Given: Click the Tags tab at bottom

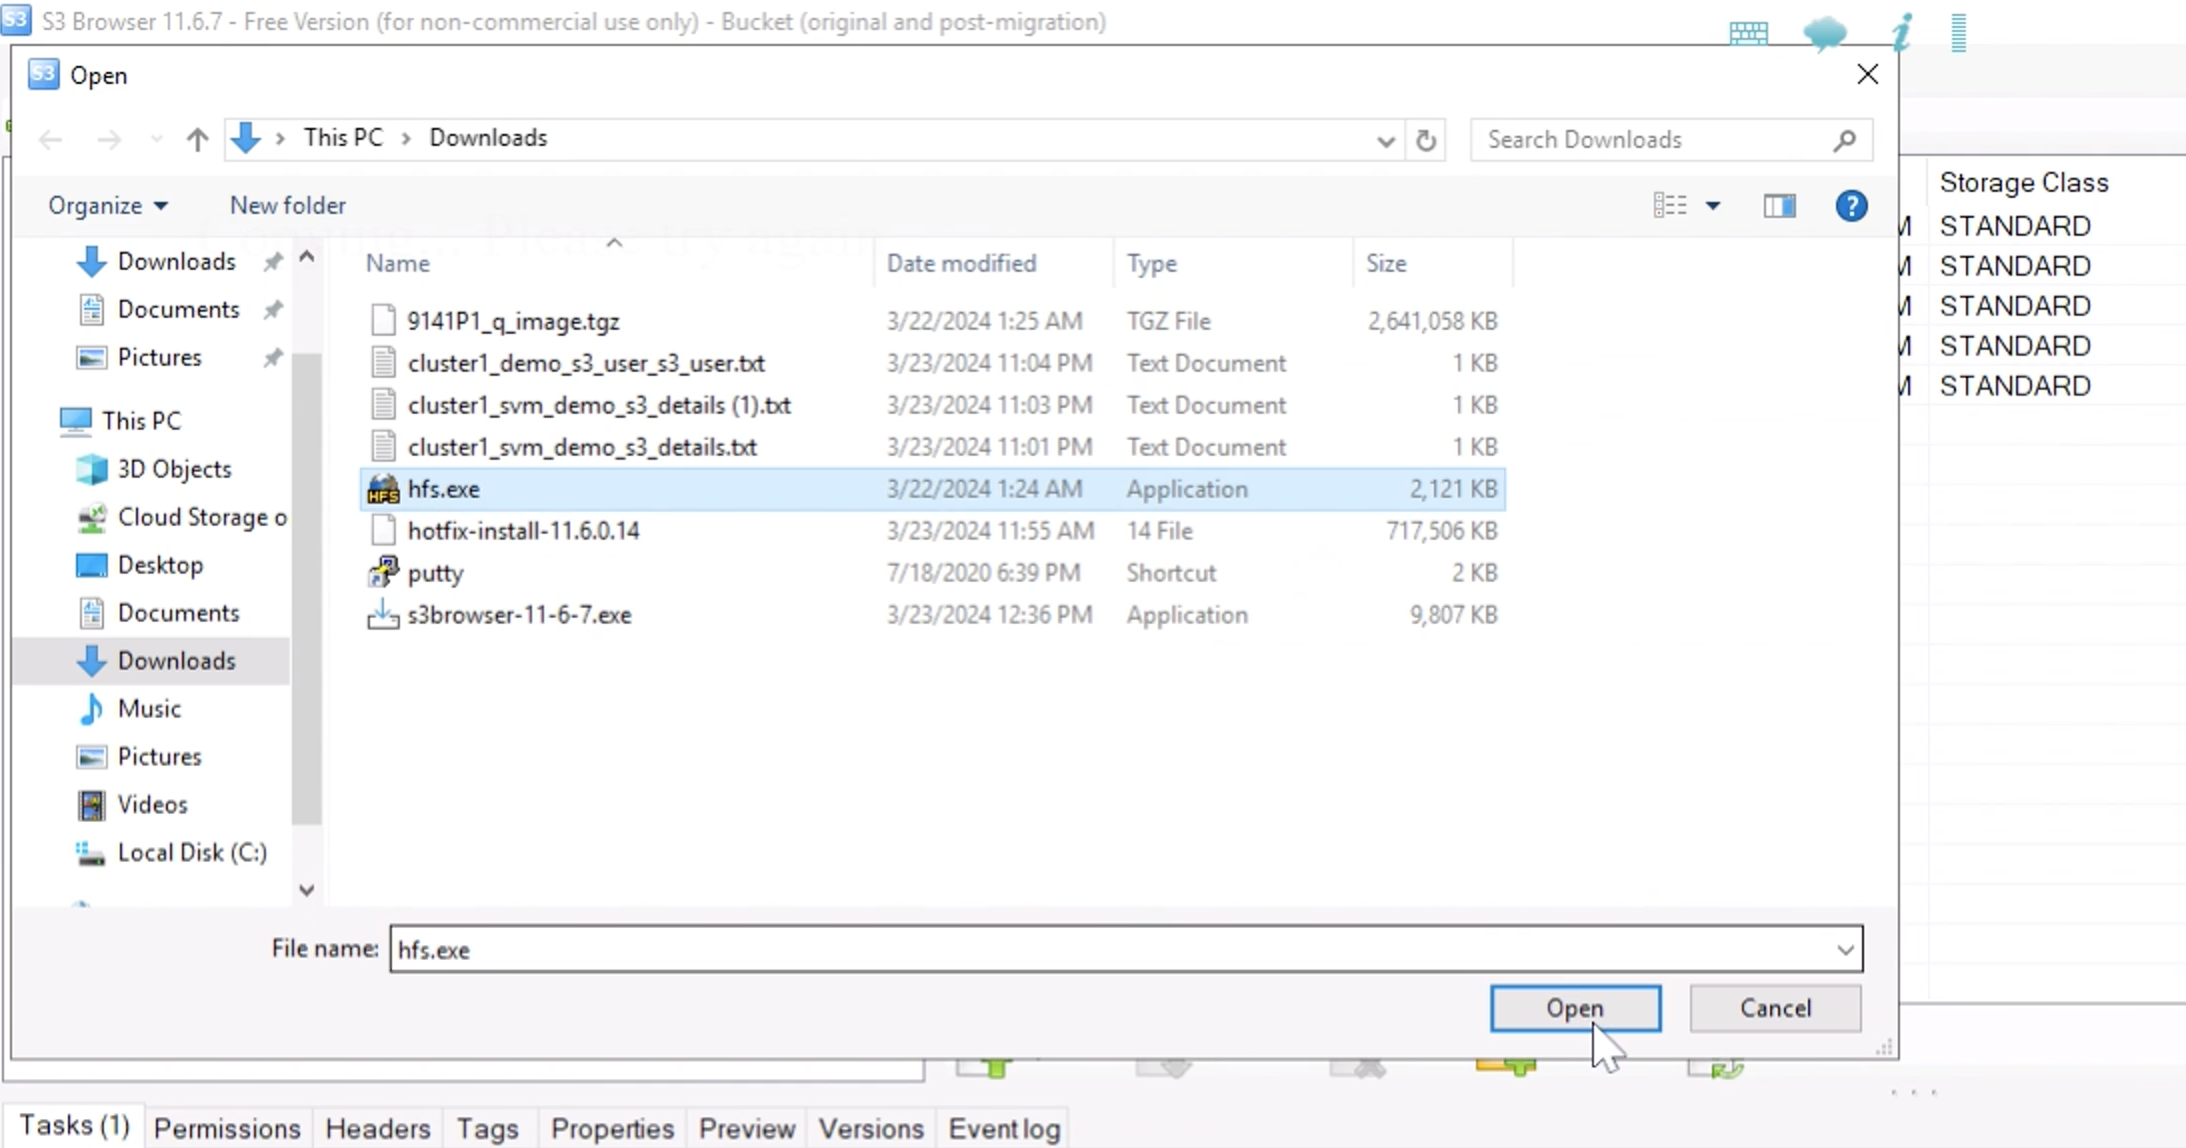Looking at the screenshot, I should tap(487, 1128).
